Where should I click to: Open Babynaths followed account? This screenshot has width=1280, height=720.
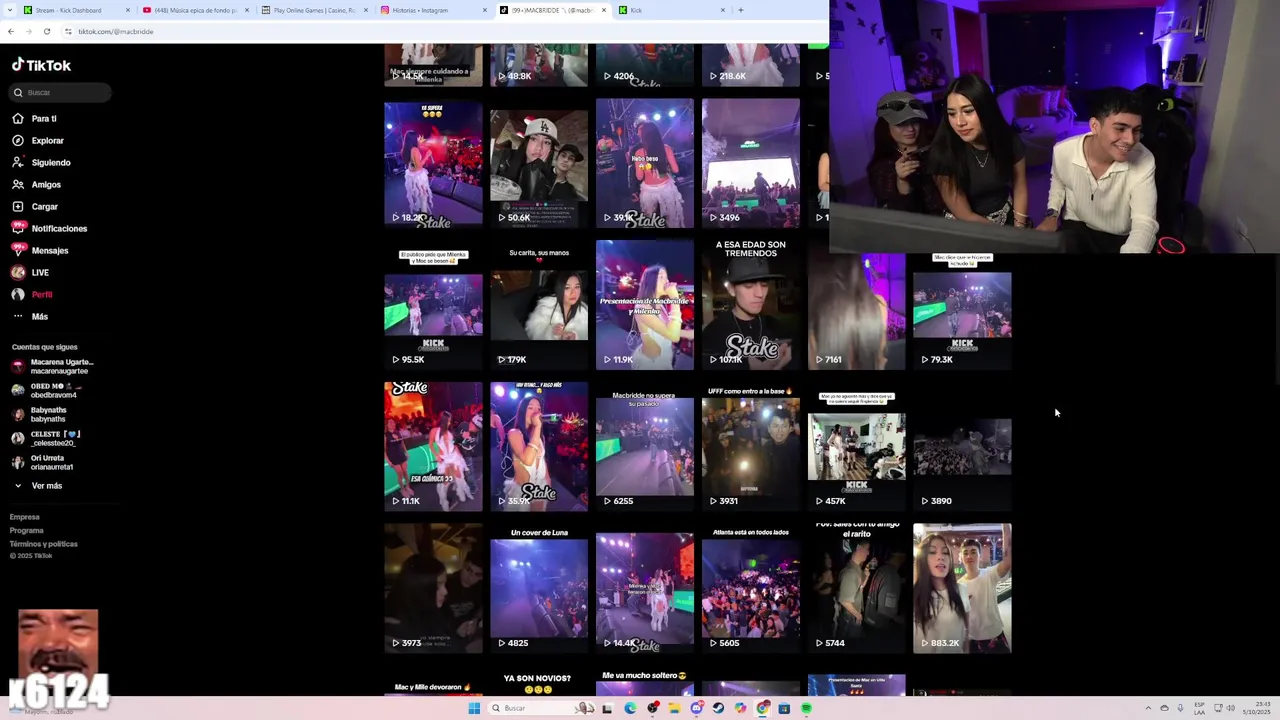point(40,414)
